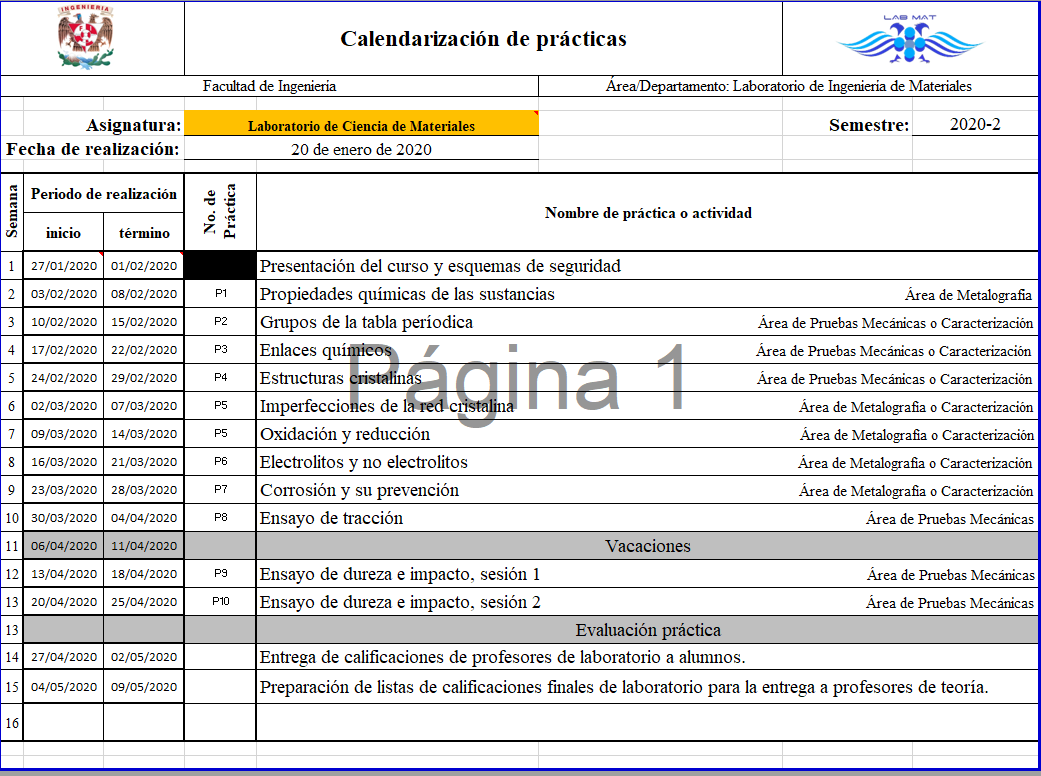Image resolution: width=1041 pixels, height=776 pixels.
Task: Select start date '27/04/2020'
Action: tap(64, 657)
